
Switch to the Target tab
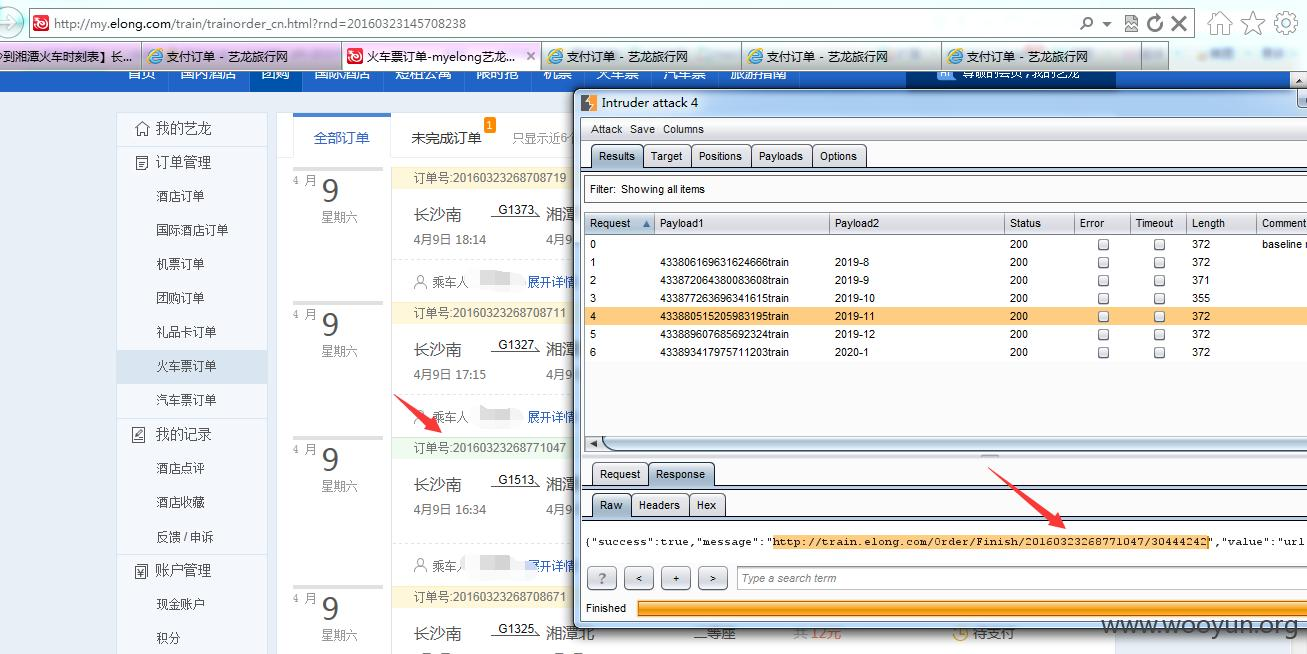[x=666, y=156]
